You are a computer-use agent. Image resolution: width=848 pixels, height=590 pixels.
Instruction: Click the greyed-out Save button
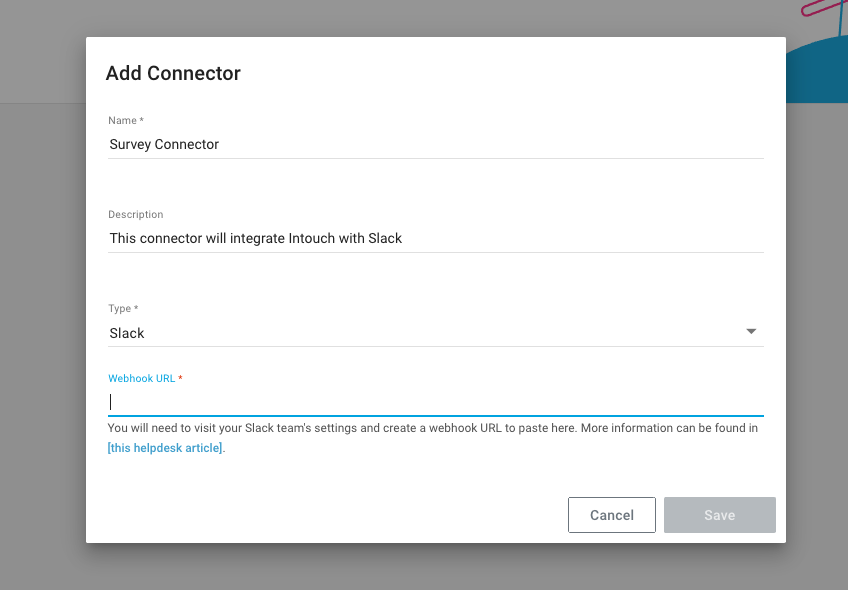719,515
